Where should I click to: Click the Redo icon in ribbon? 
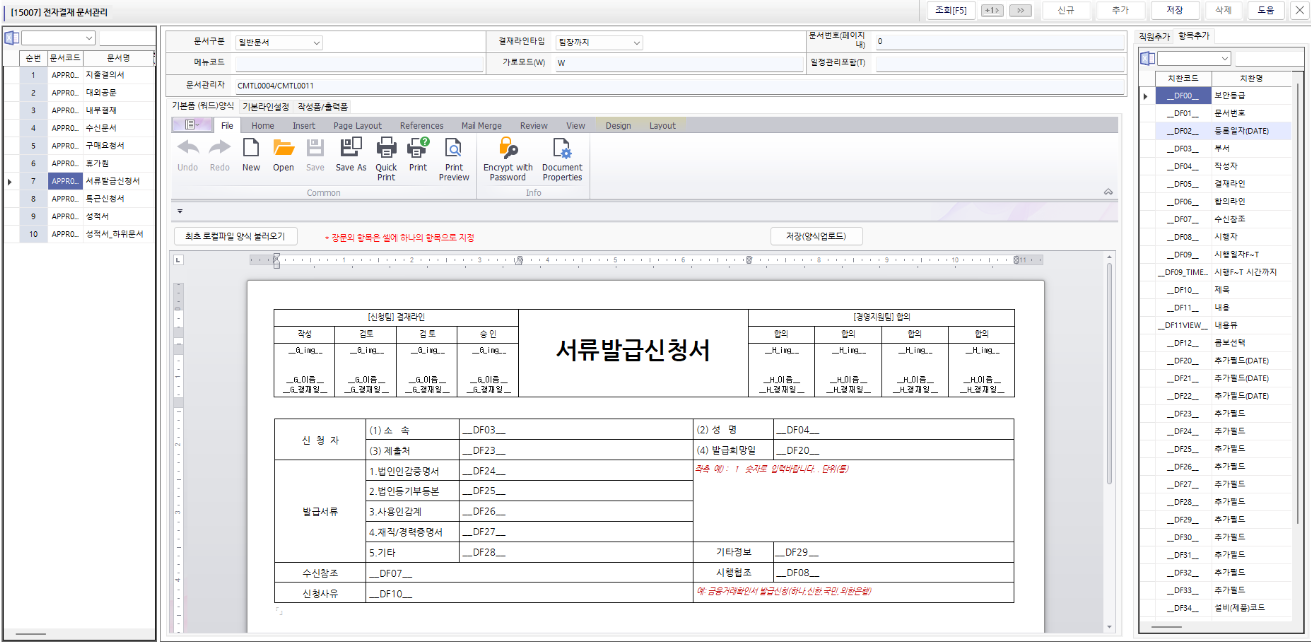pyautogui.click(x=219, y=154)
